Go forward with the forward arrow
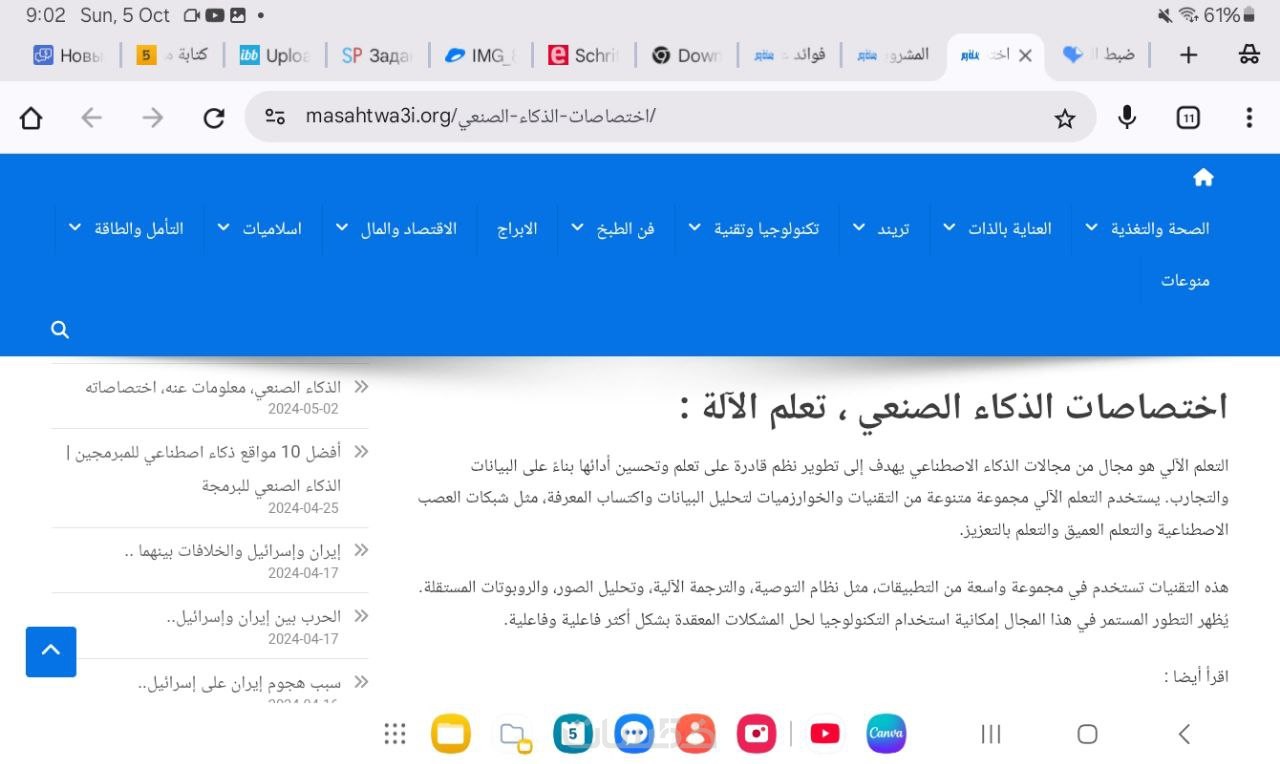 tap(152, 118)
